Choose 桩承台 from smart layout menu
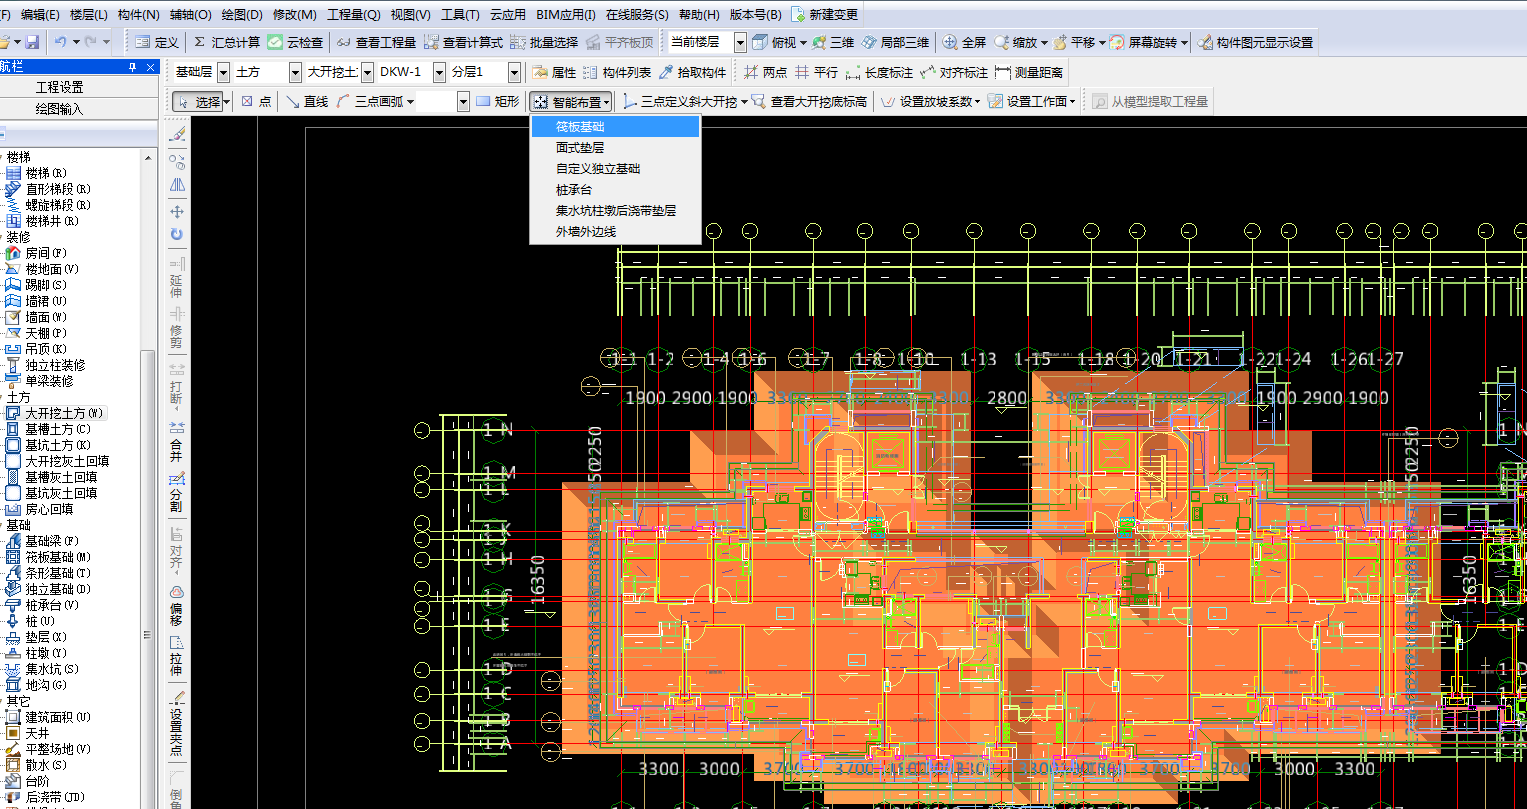The height and width of the screenshot is (809, 1527). point(615,189)
